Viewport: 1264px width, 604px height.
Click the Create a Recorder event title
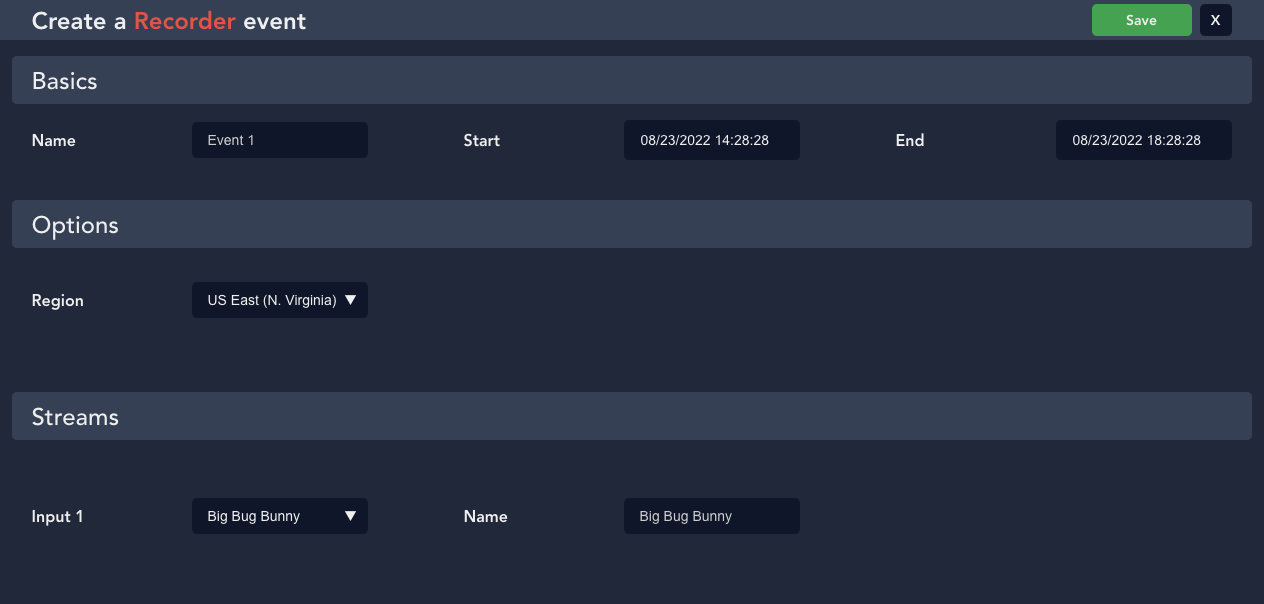coord(168,20)
